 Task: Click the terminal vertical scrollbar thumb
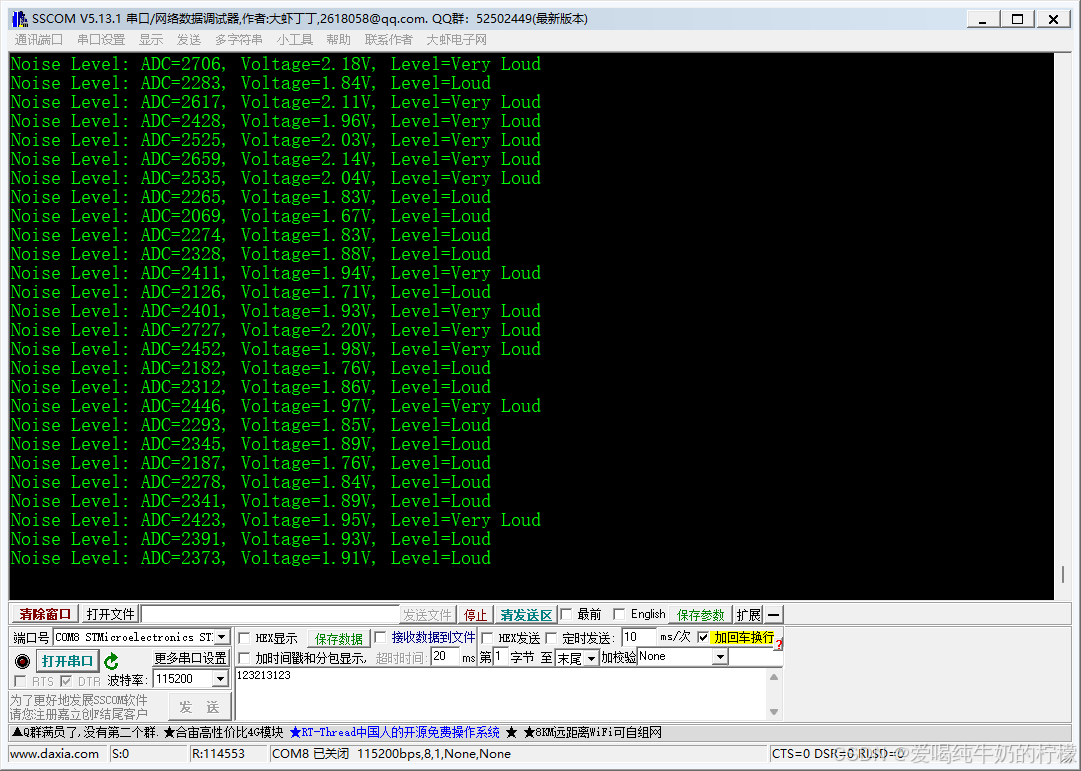click(x=1062, y=574)
